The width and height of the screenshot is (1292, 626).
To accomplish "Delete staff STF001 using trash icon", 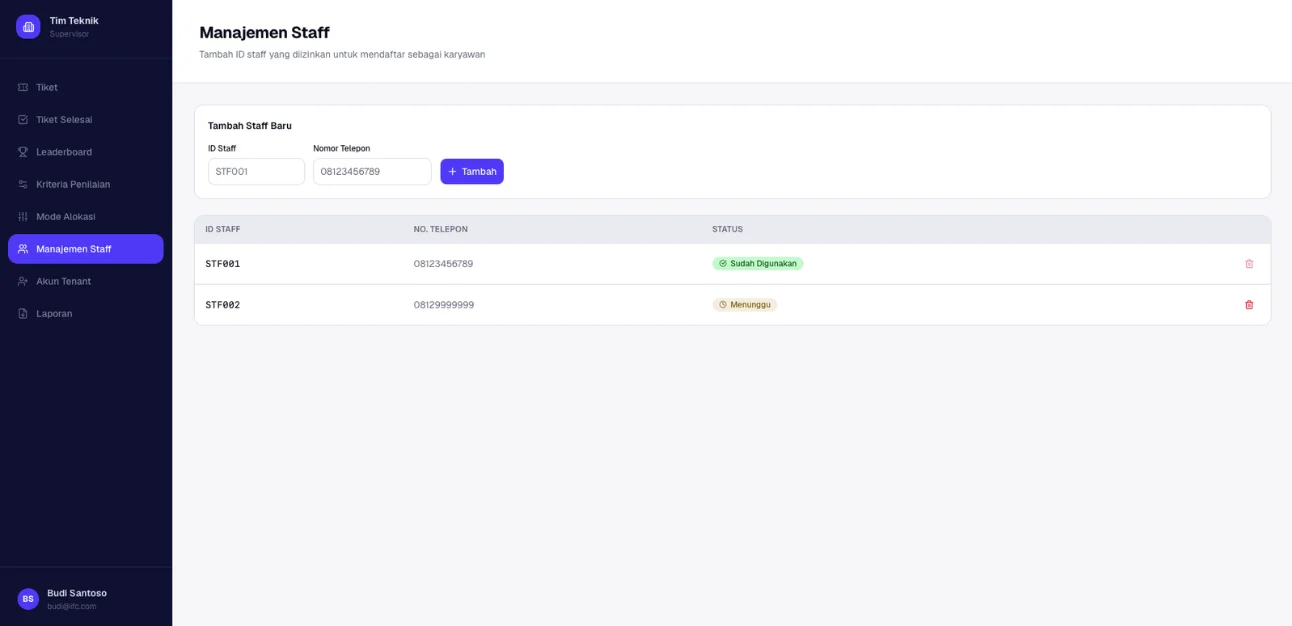I will pyautogui.click(x=1249, y=264).
